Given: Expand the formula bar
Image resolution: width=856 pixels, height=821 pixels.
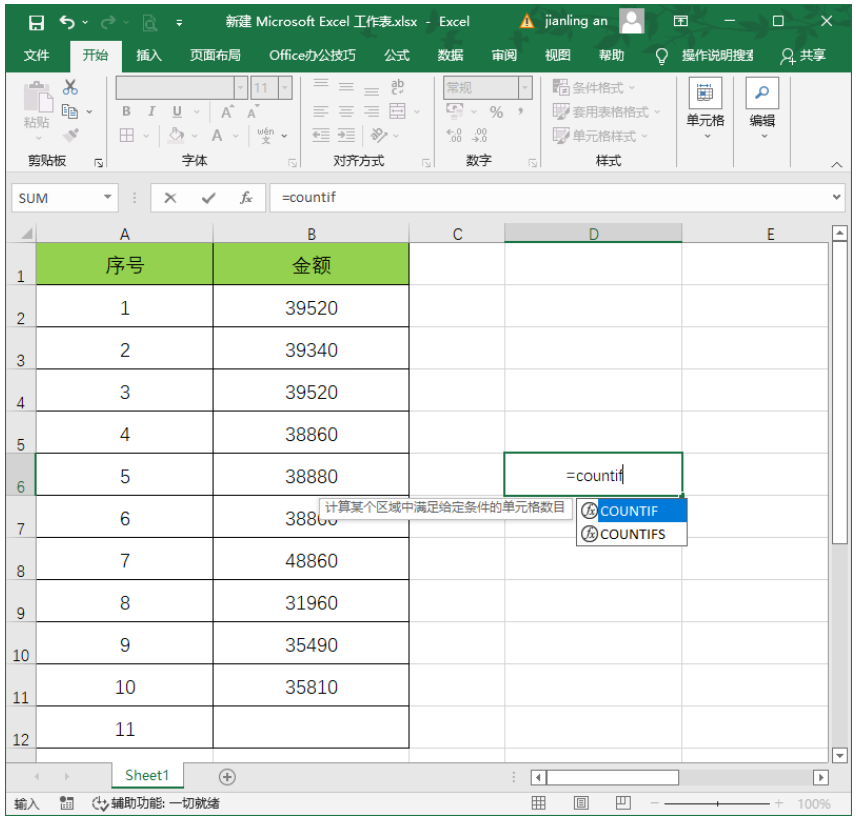Looking at the screenshot, I should point(836,197).
